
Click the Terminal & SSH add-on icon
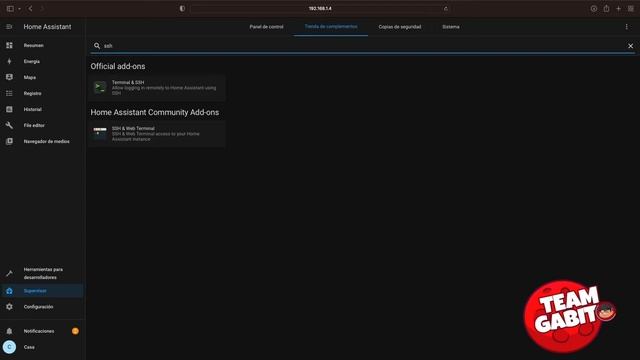click(100, 87)
